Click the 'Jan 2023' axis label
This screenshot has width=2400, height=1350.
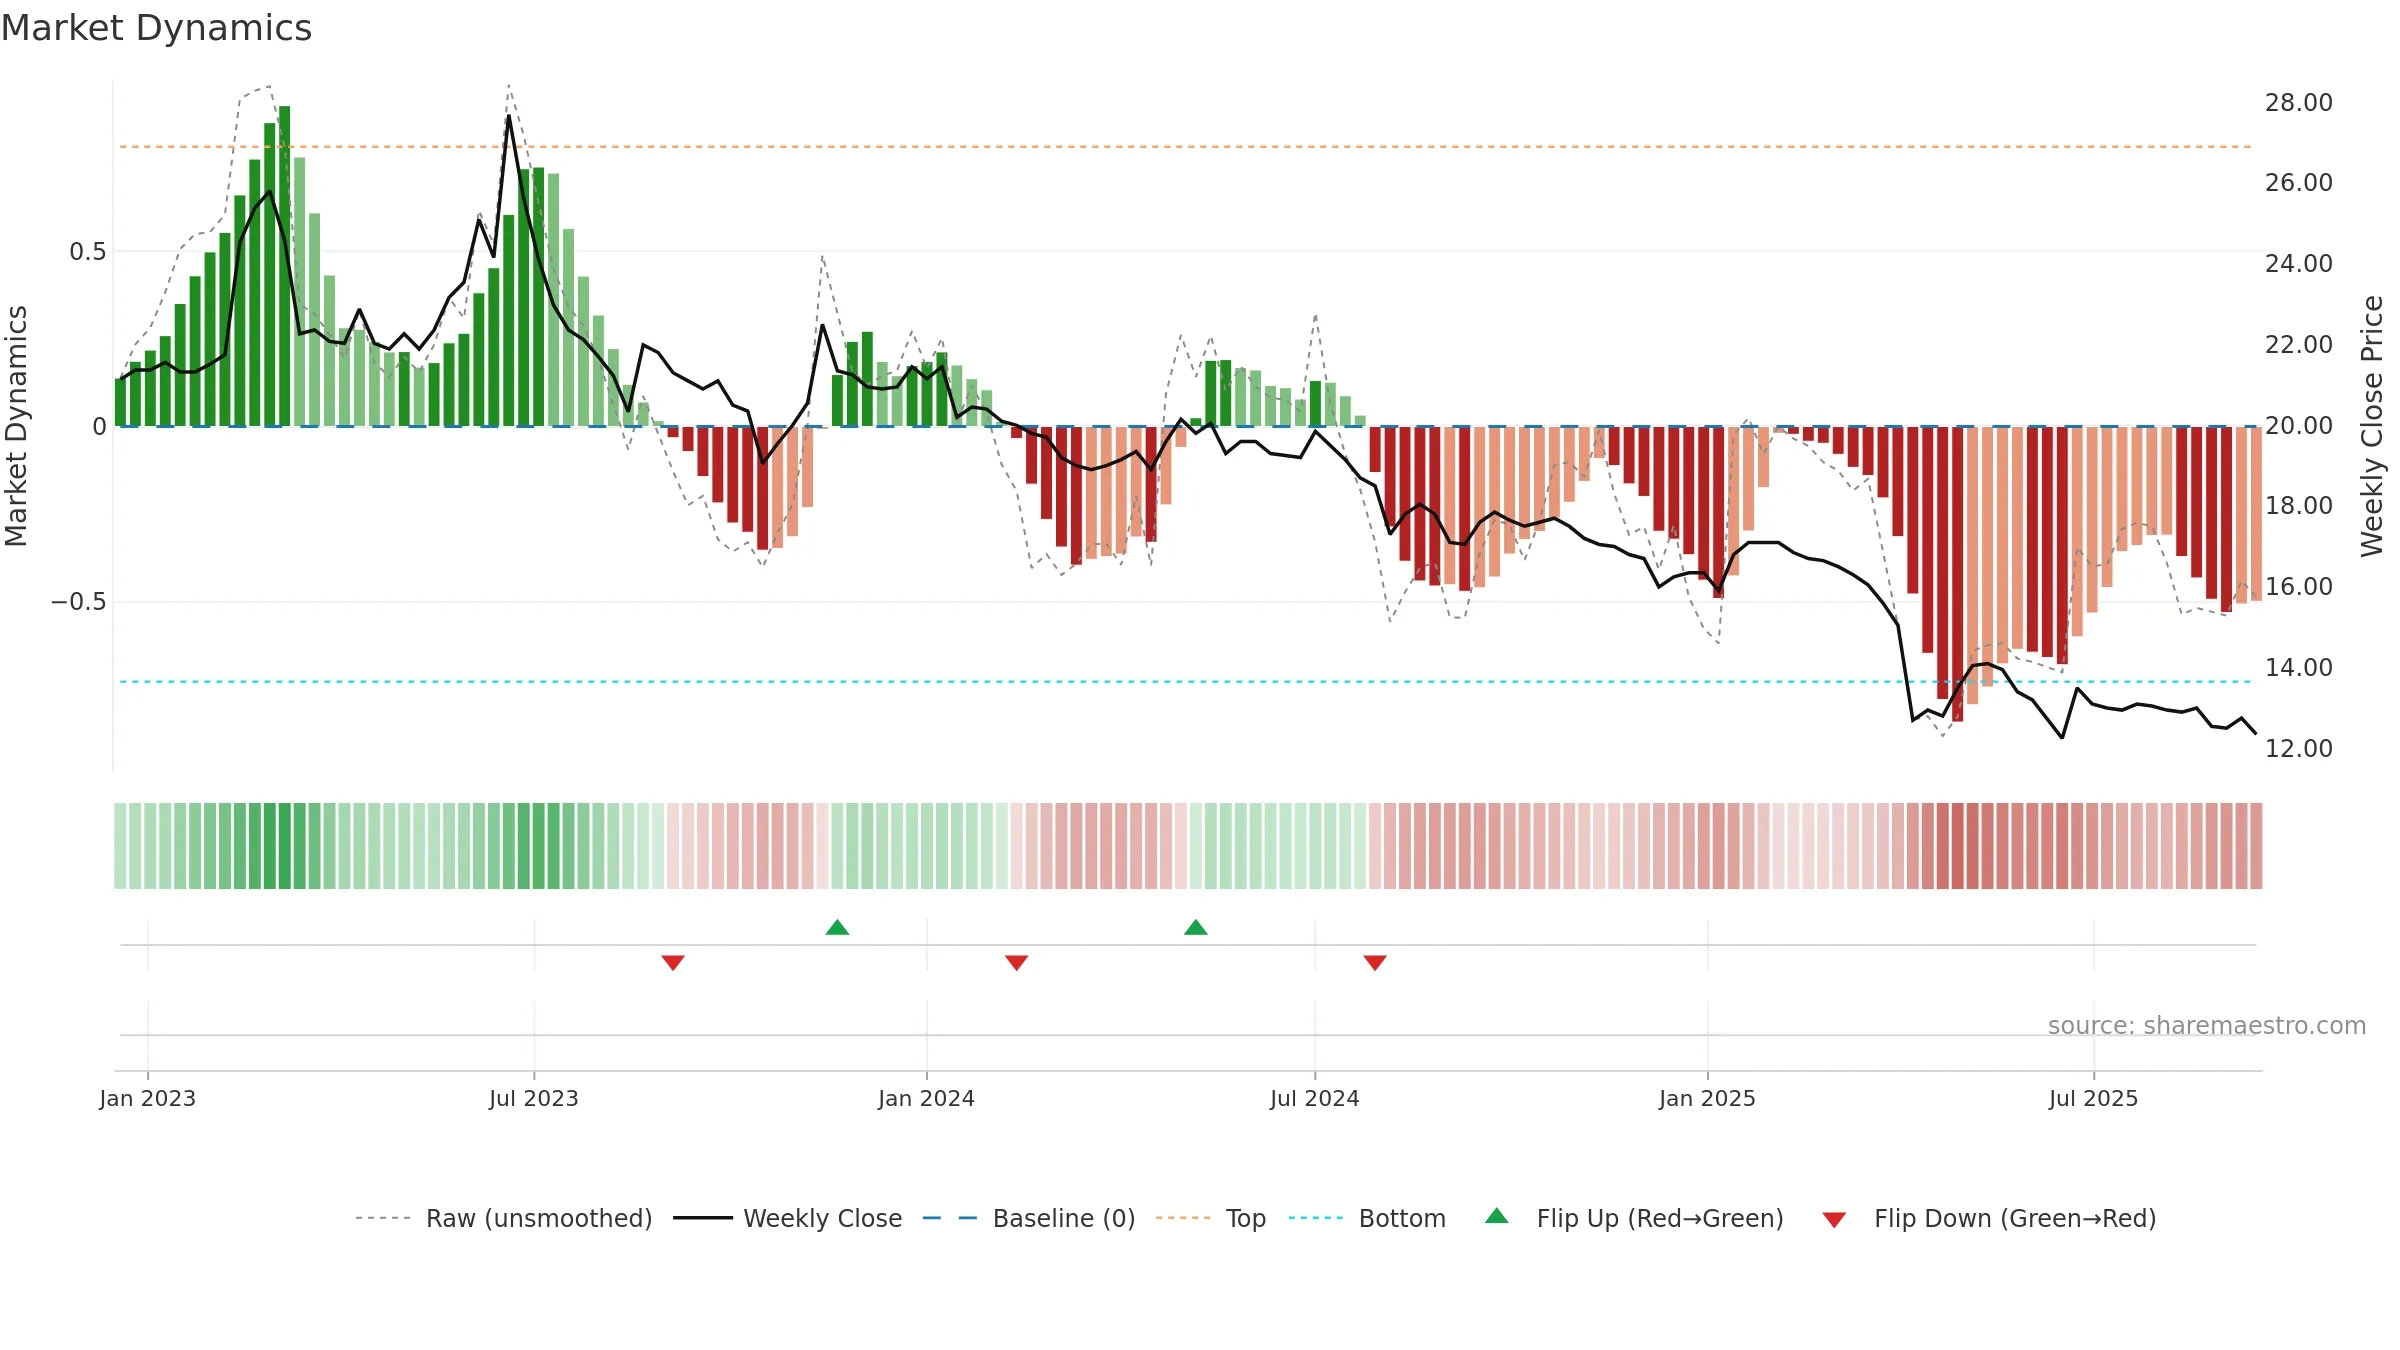[148, 1098]
